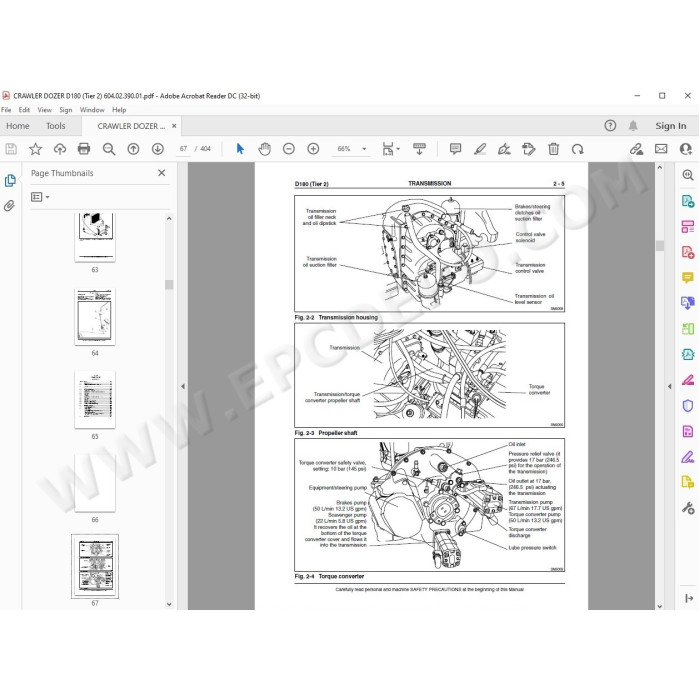
Task: Click the thumbnails scroll down arrow
Action: (x=169, y=604)
